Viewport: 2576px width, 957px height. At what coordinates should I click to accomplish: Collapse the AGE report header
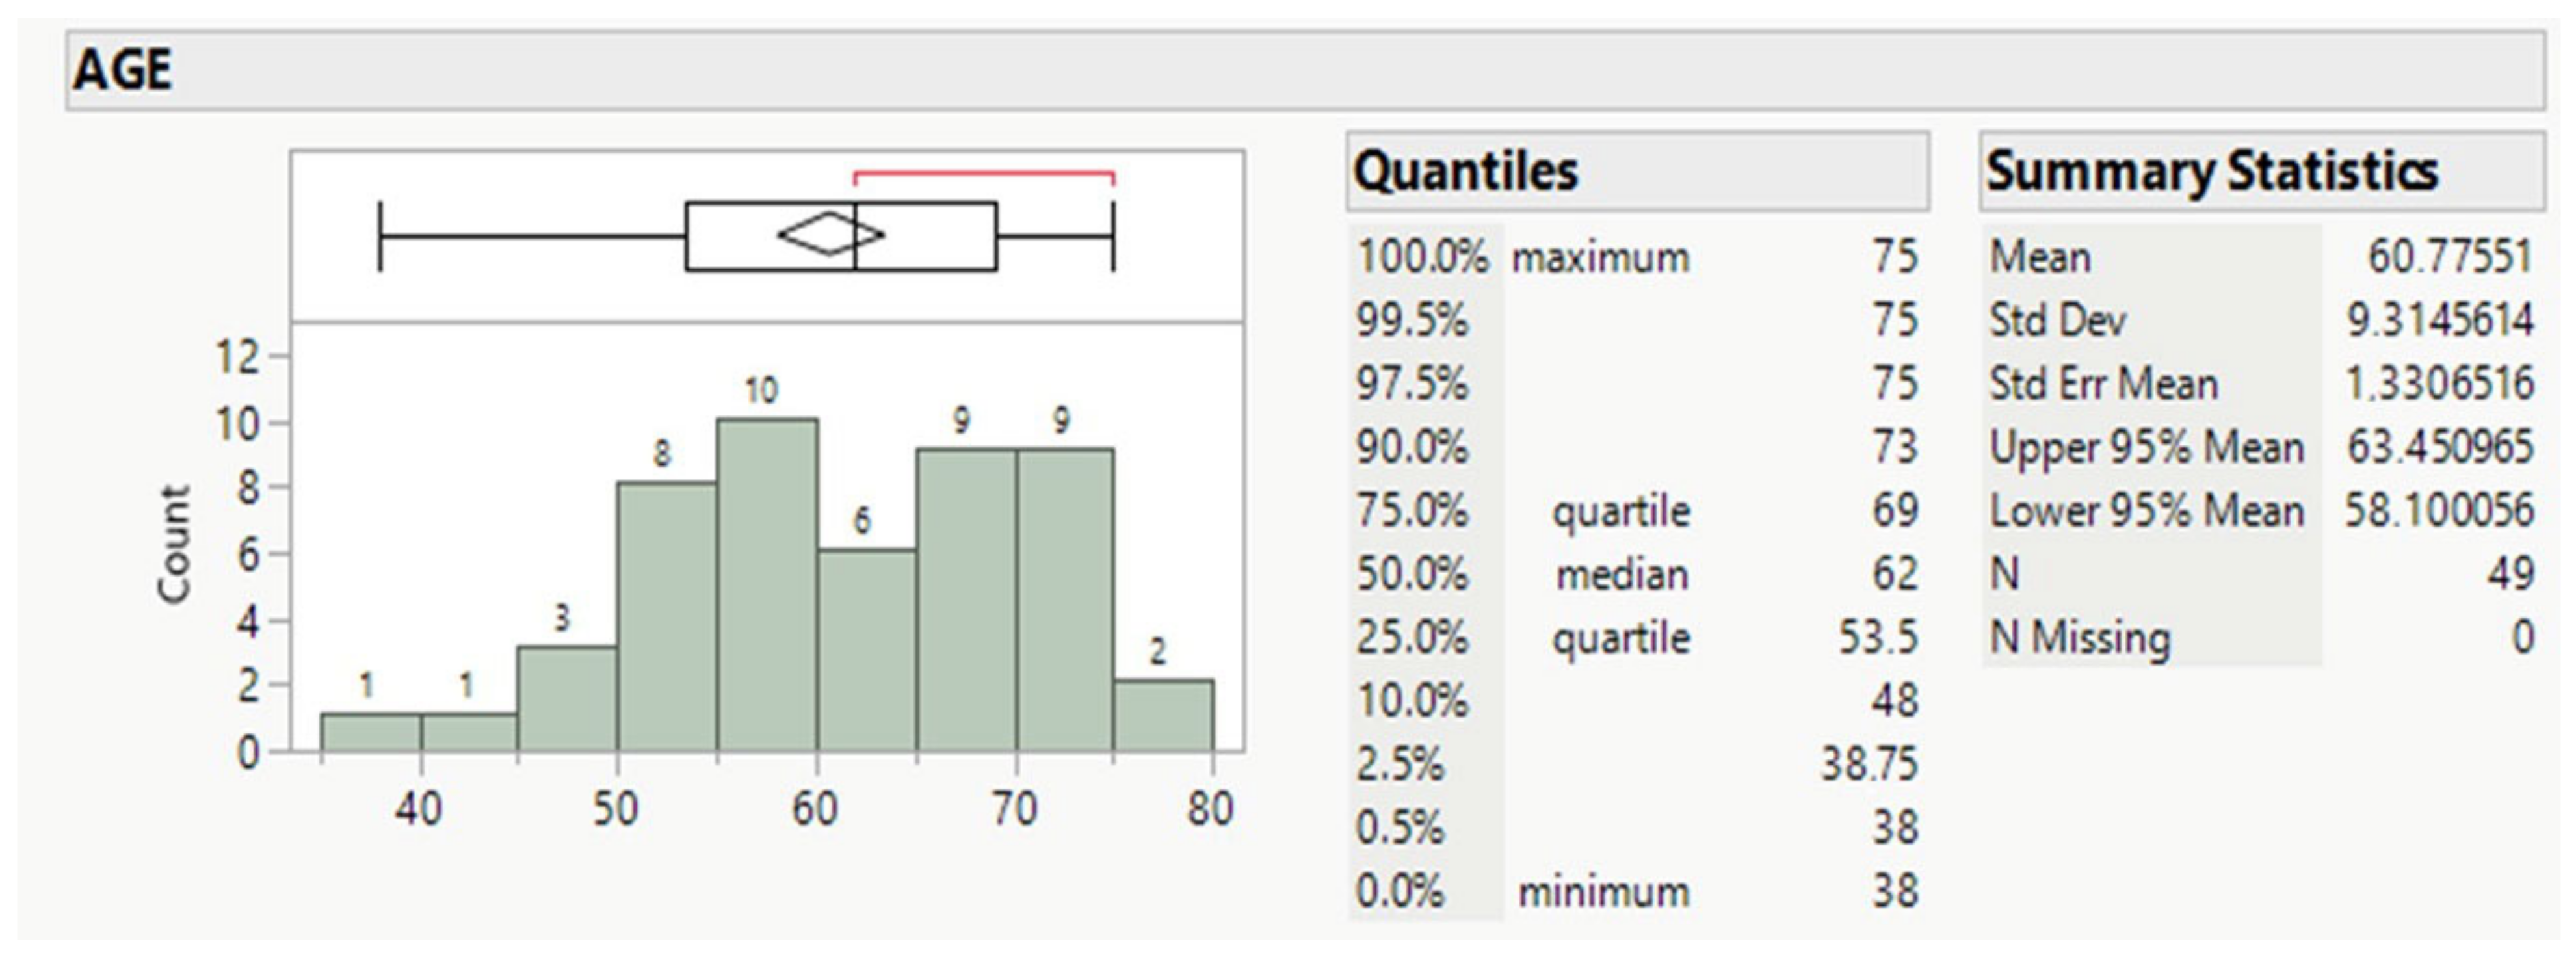(x=123, y=70)
